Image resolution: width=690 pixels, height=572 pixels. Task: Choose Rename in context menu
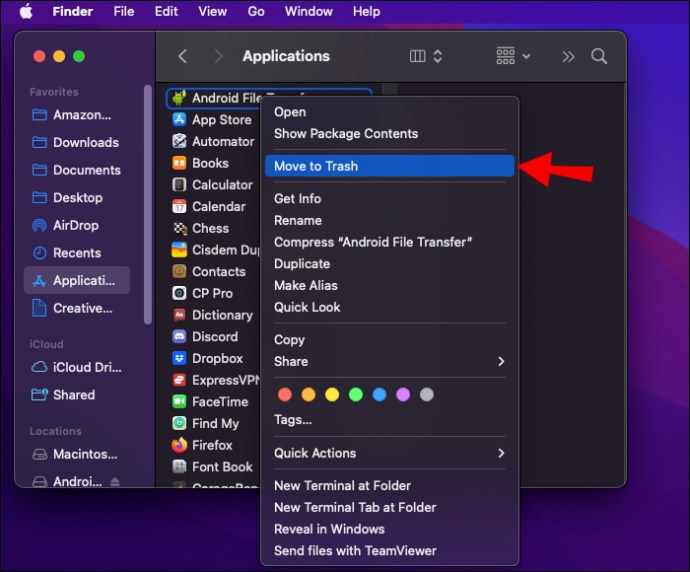[389, 220]
